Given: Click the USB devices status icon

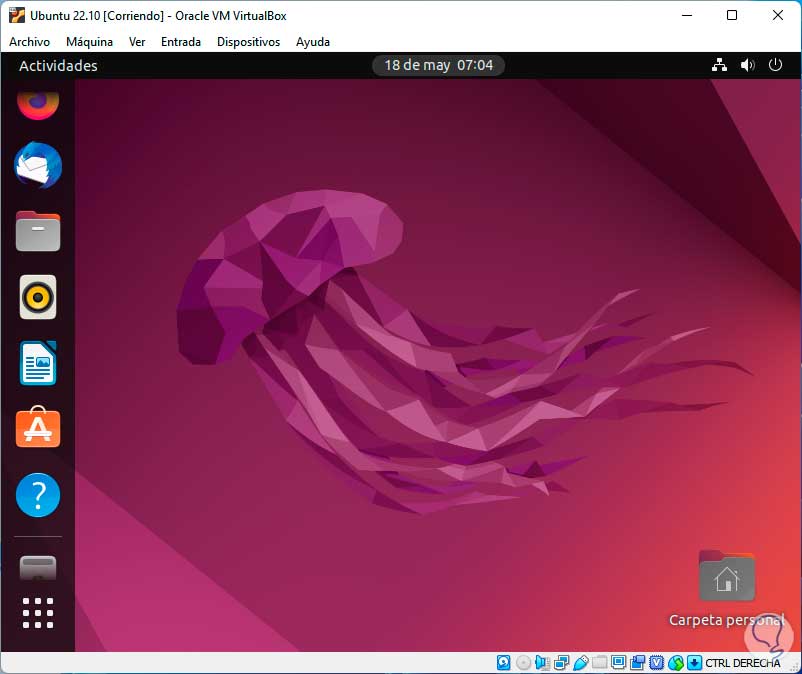Looking at the screenshot, I should 581,663.
